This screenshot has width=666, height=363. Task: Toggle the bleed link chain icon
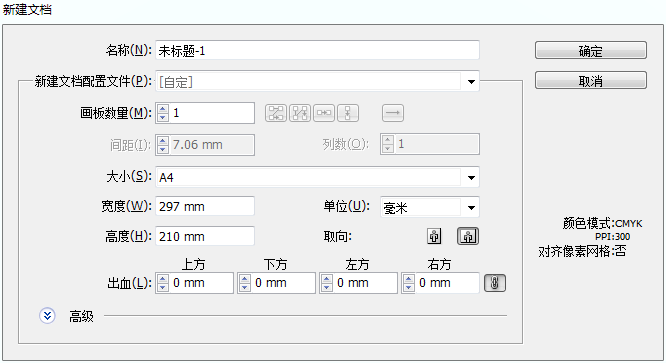(x=495, y=283)
